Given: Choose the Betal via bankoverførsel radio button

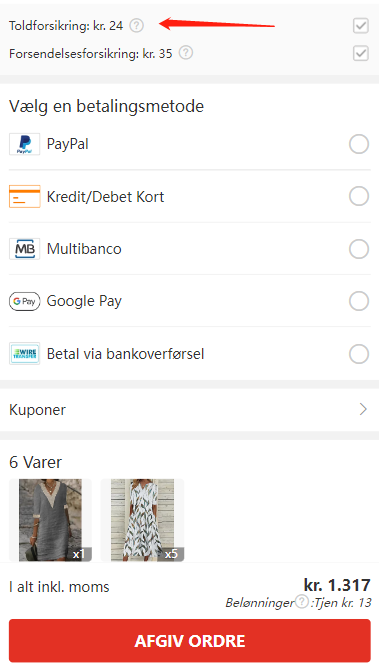Looking at the screenshot, I should [359, 354].
